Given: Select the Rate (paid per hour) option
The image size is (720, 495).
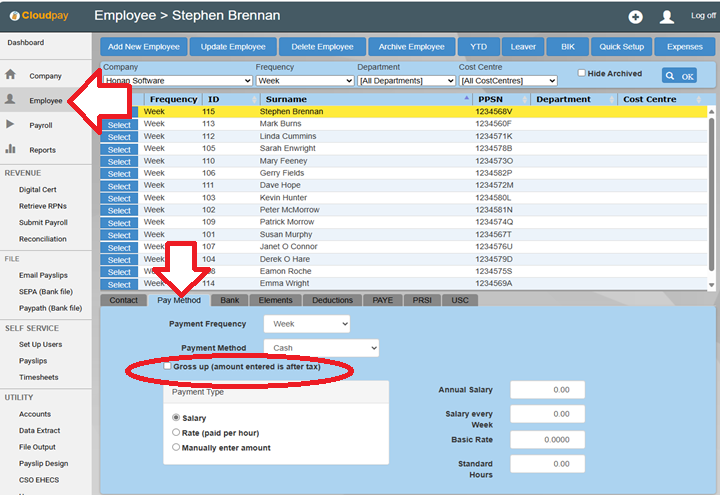Looking at the screenshot, I should (x=177, y=432).
